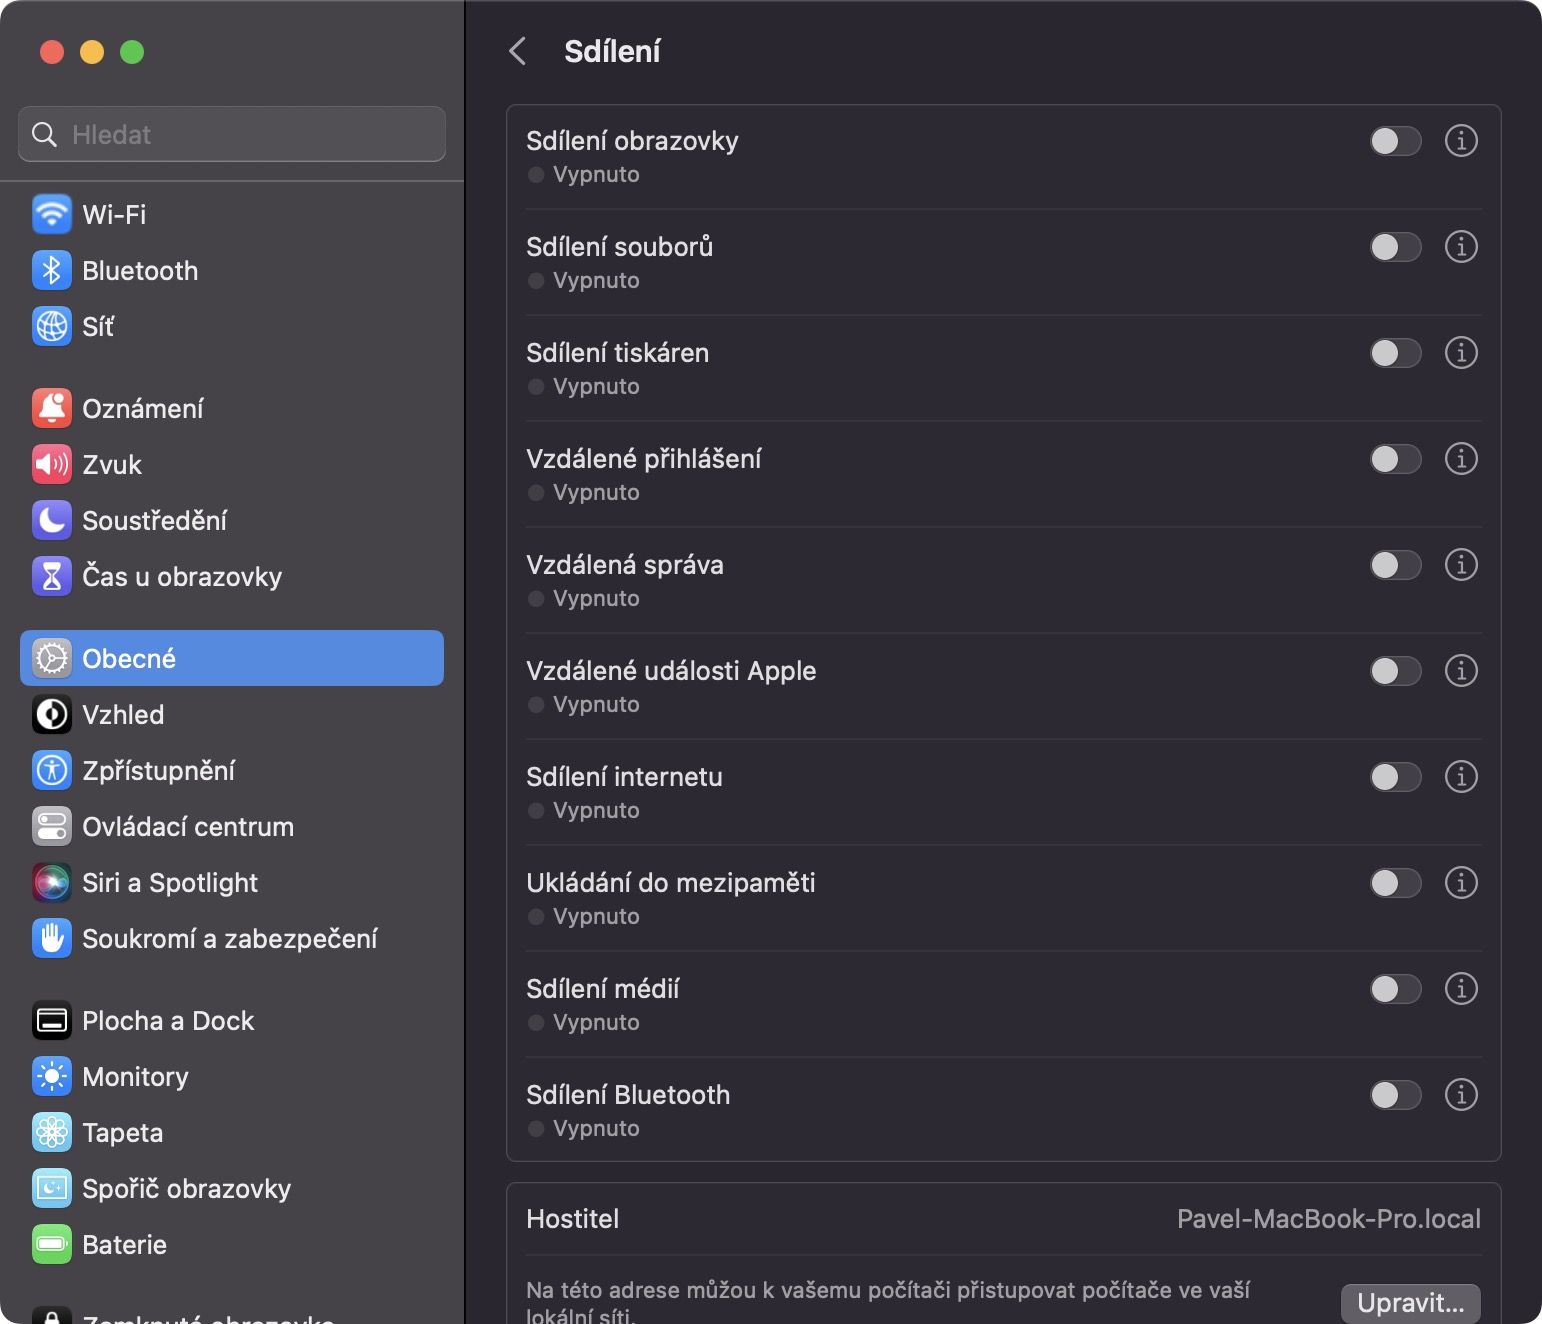Enable Sdílení Bluetooth switch
Image resolution: width=1542 pixels, height=1324 pixels.
1395,1095
